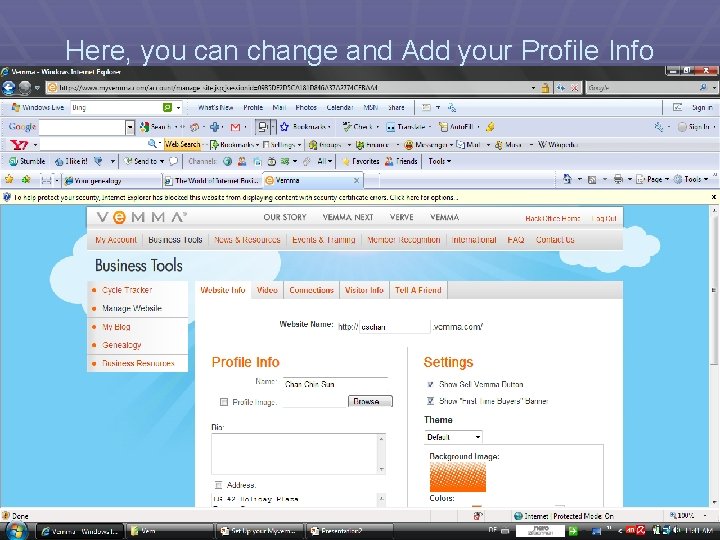Open the IE Page menu dropdown

tap(652, 180)
